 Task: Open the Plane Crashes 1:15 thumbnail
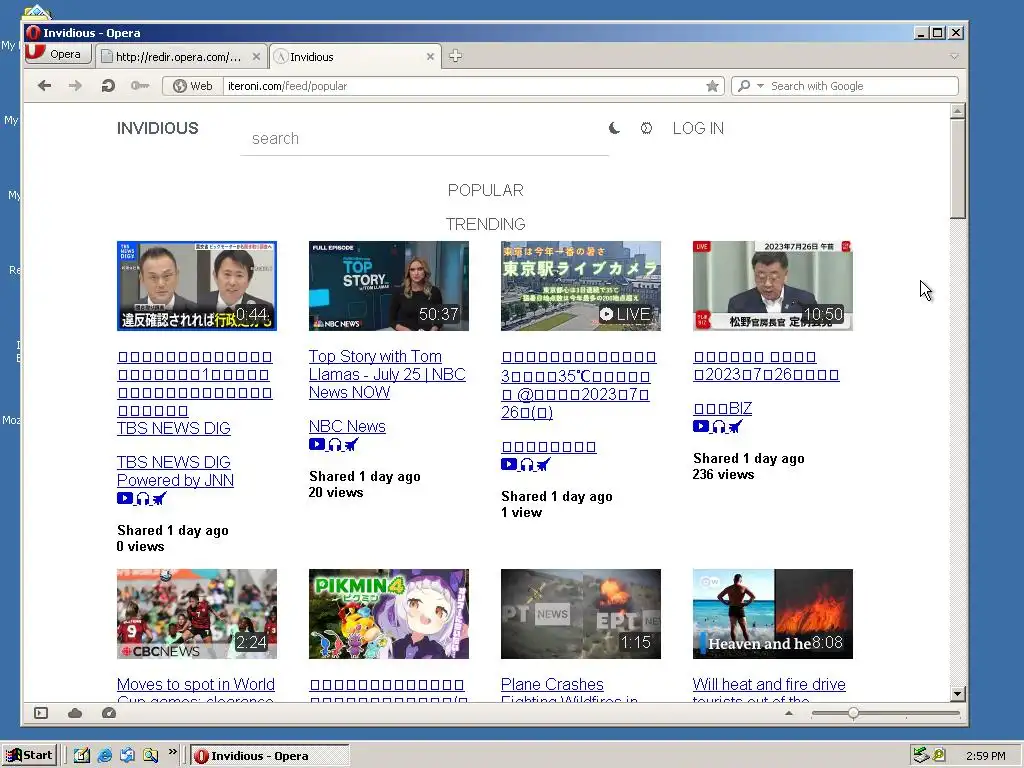[x=581, y=614]
